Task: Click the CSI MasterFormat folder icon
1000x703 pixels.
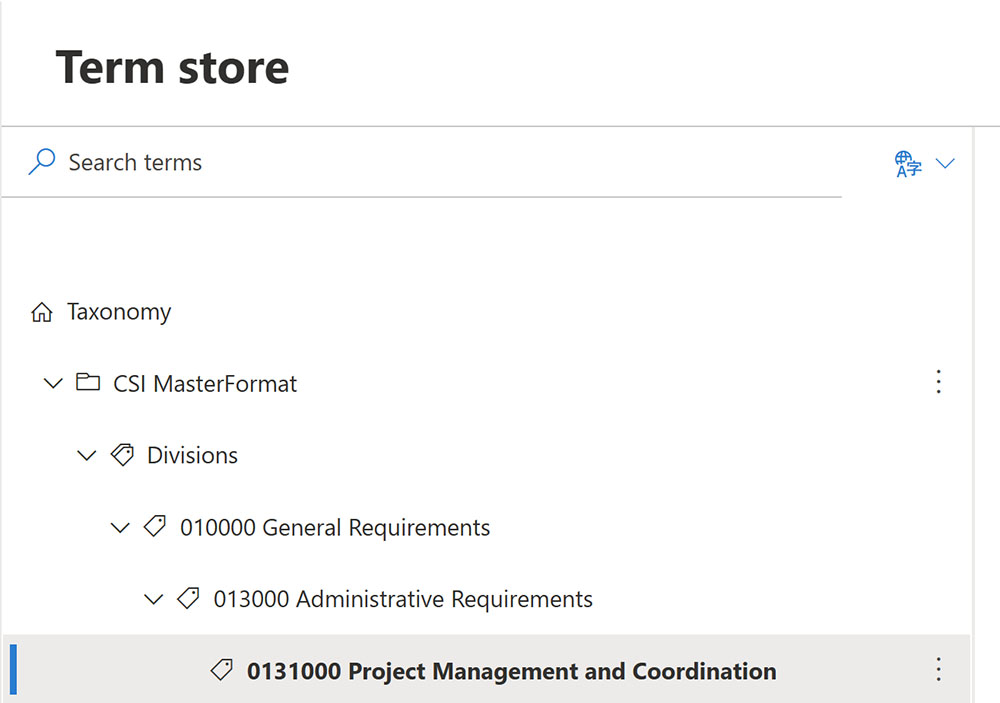Action: pos(88,382)
